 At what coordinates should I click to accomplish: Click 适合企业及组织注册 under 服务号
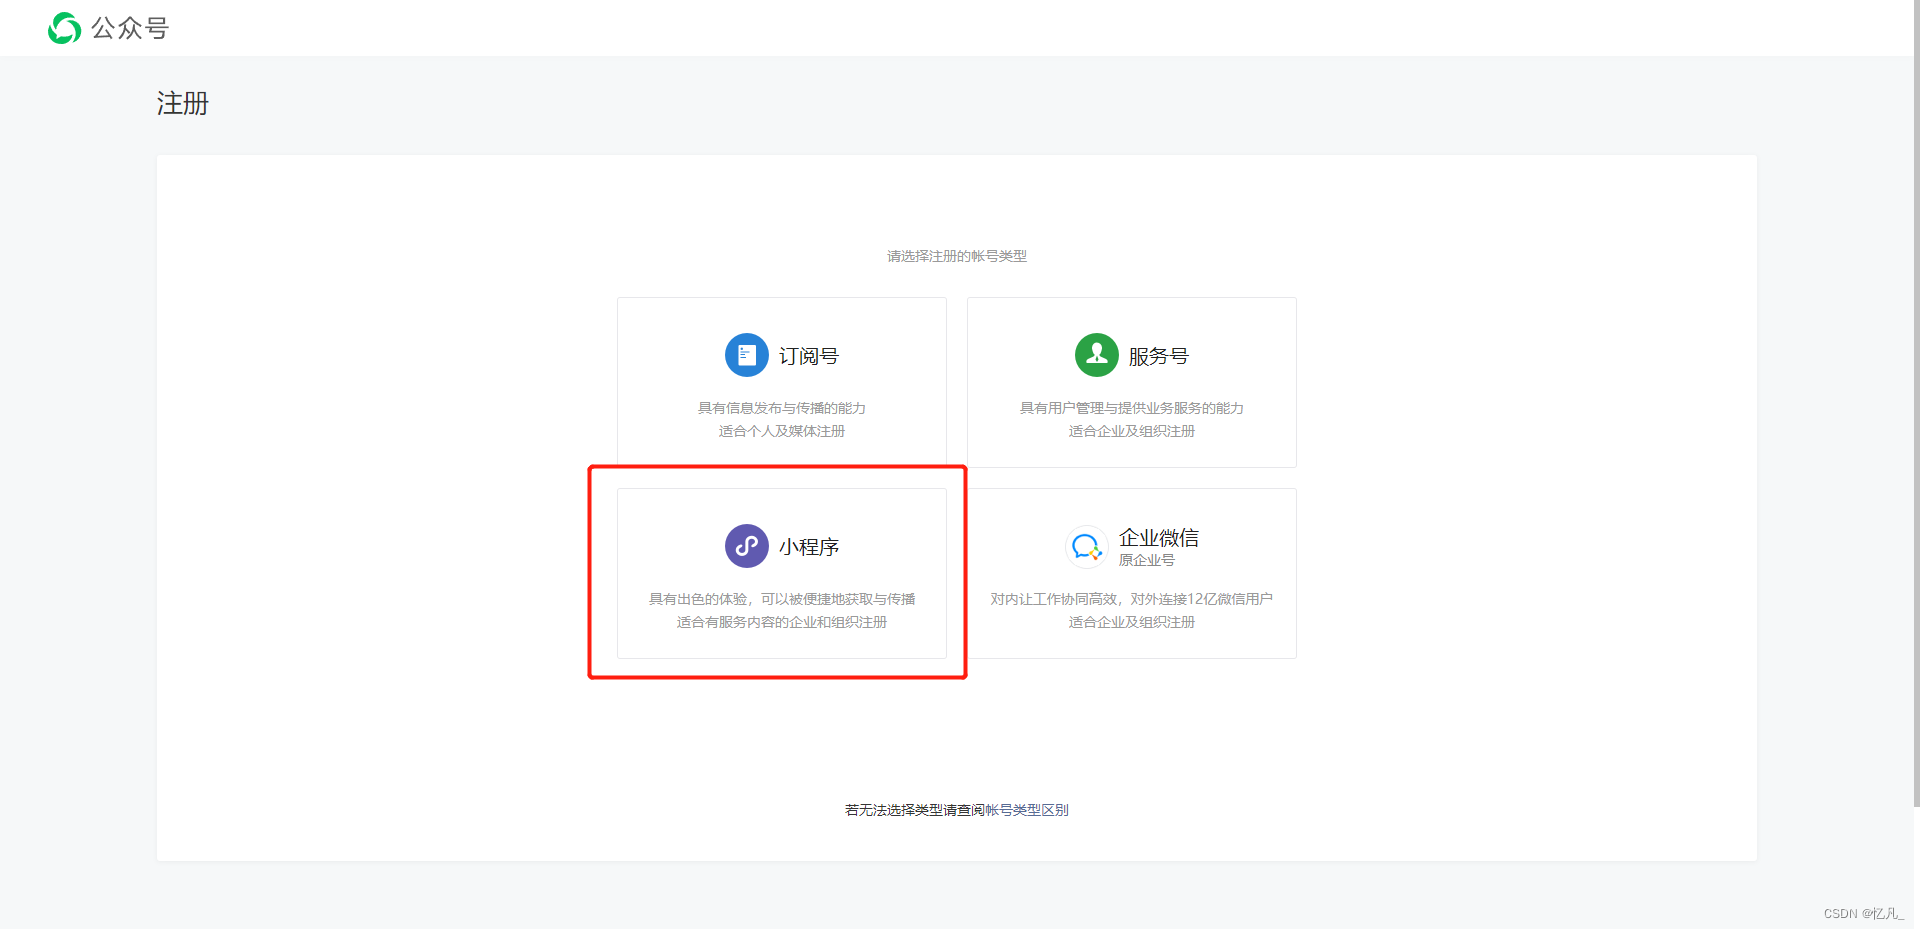(x=1132, y=431)
